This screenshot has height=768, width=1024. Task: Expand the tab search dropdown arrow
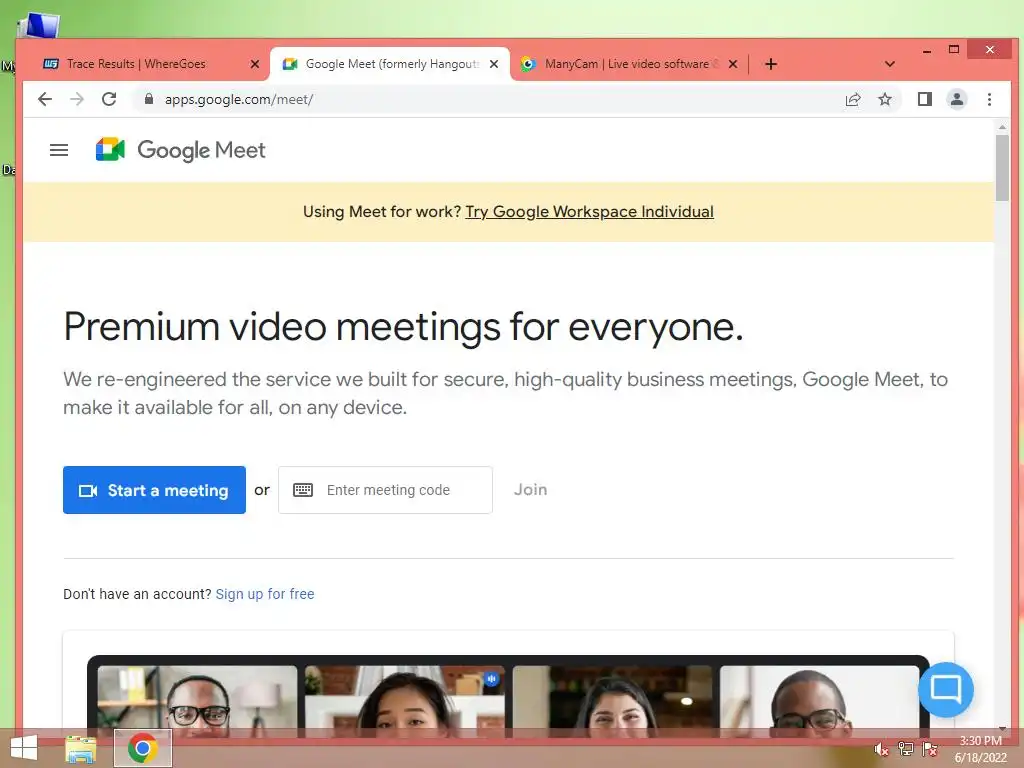click(x=889, y=64)
